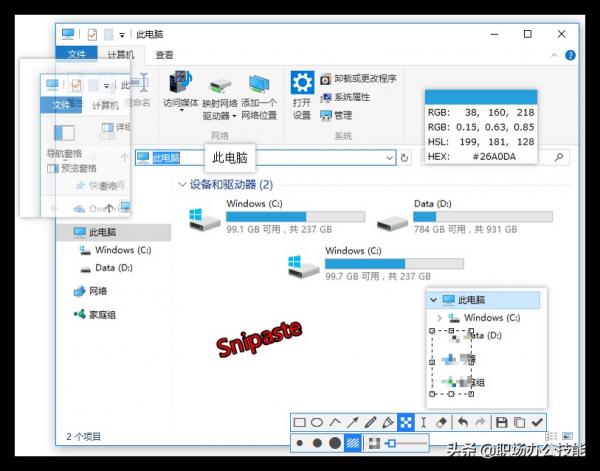Open the address bar history dropdown arrow

tap(390, 158)
